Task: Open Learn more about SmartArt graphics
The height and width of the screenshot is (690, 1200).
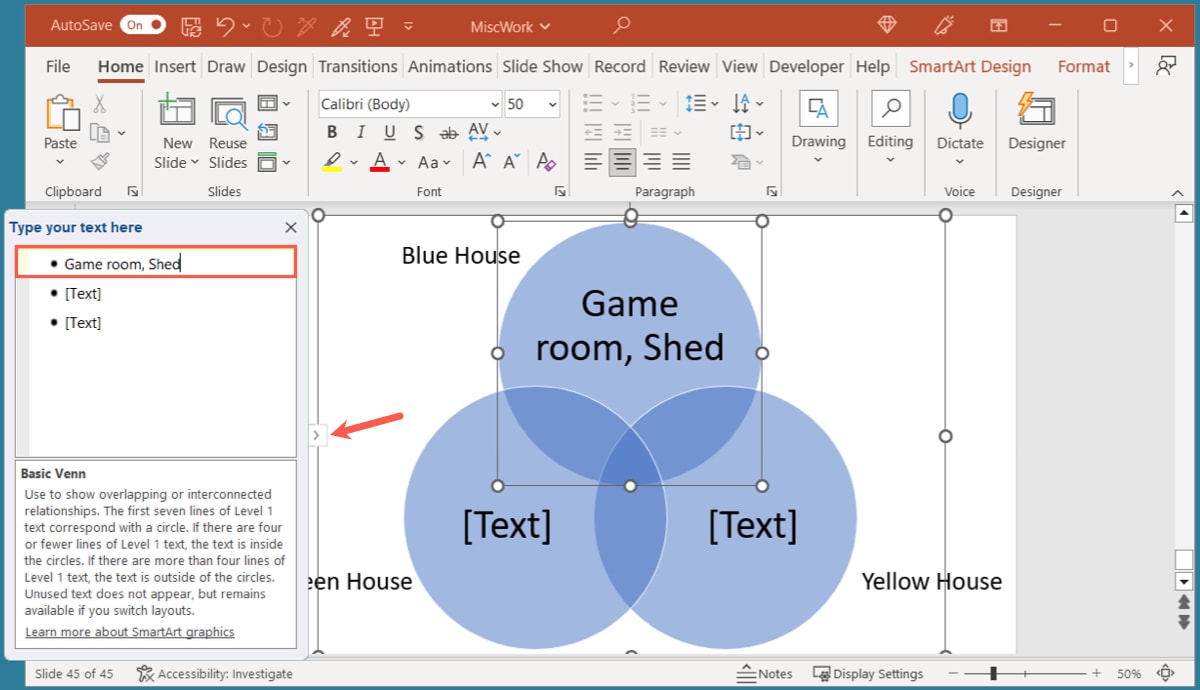Action: pos(129,631)
